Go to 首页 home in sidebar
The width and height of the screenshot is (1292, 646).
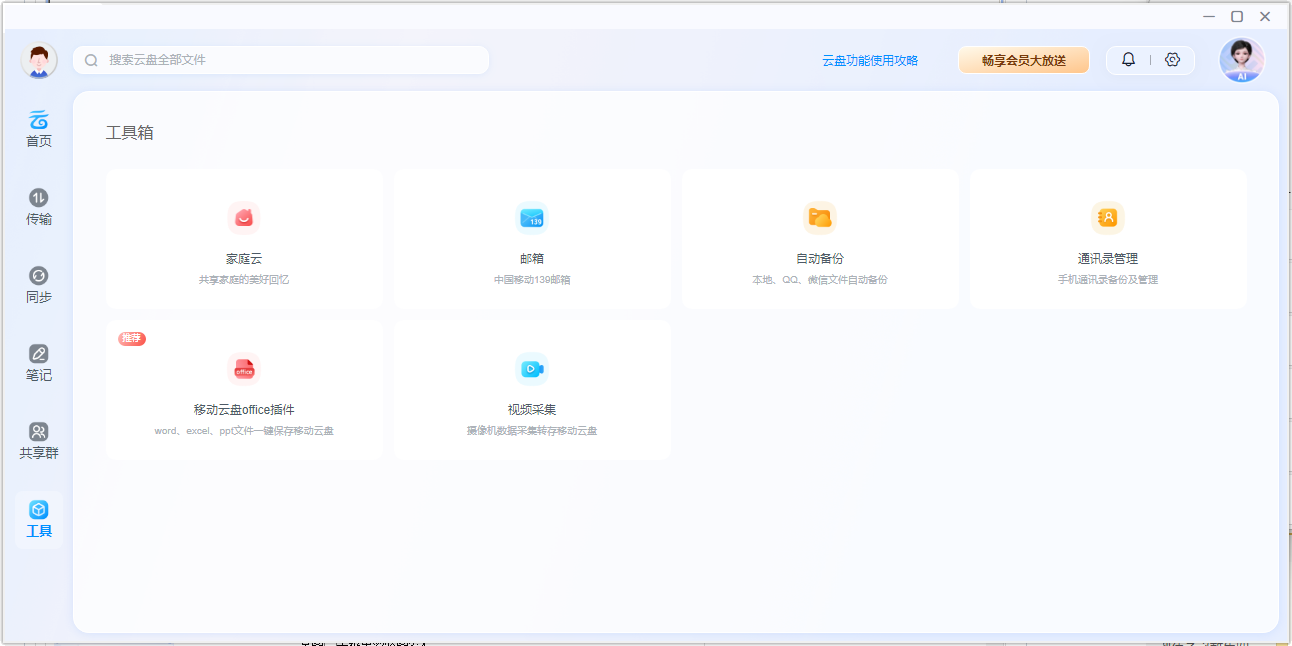tap(39, 129)
